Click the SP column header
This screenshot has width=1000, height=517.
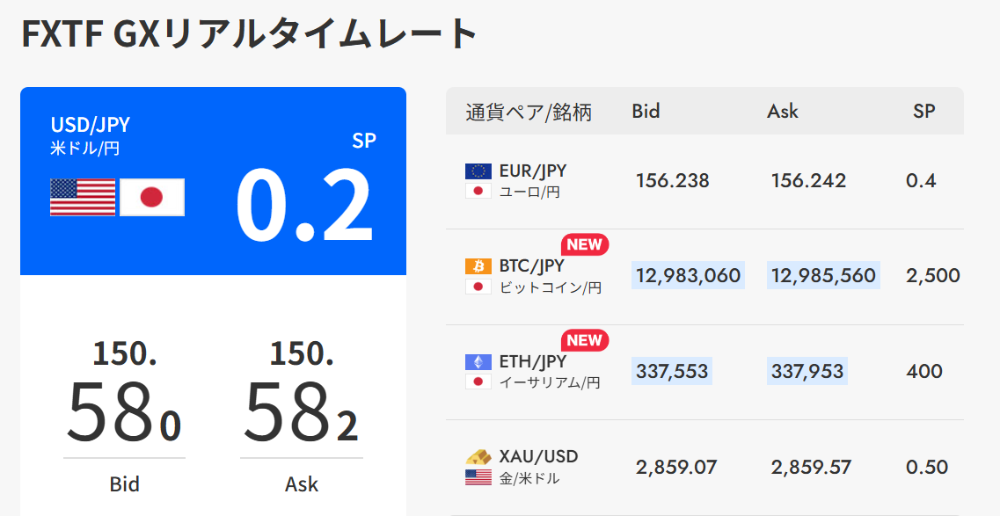click(x=924, y=111)
